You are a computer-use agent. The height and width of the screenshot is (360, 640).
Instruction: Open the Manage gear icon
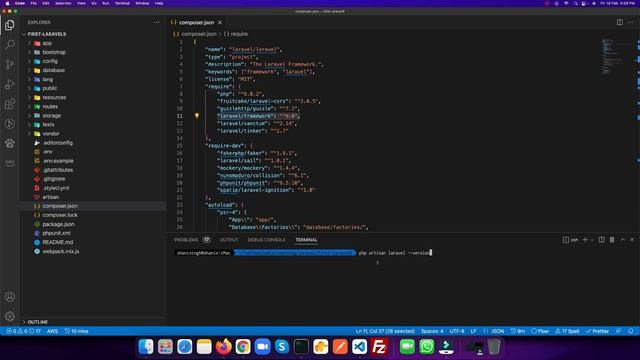pyautogui.click(x=10, y=316)
